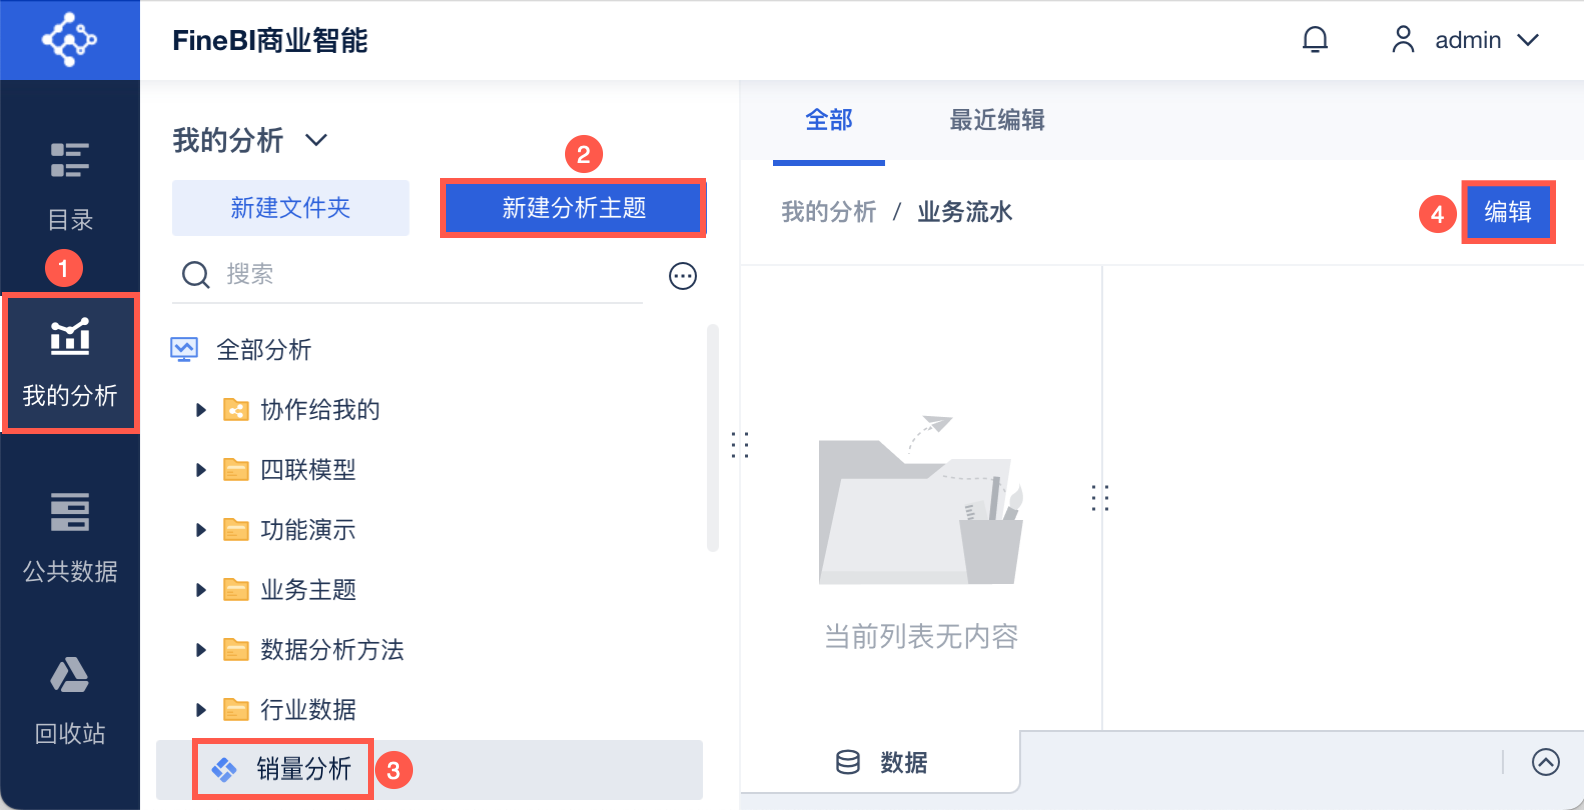Go to 我的分析 in sidebar
The image size is (1584, 810).
pos(70,363)
